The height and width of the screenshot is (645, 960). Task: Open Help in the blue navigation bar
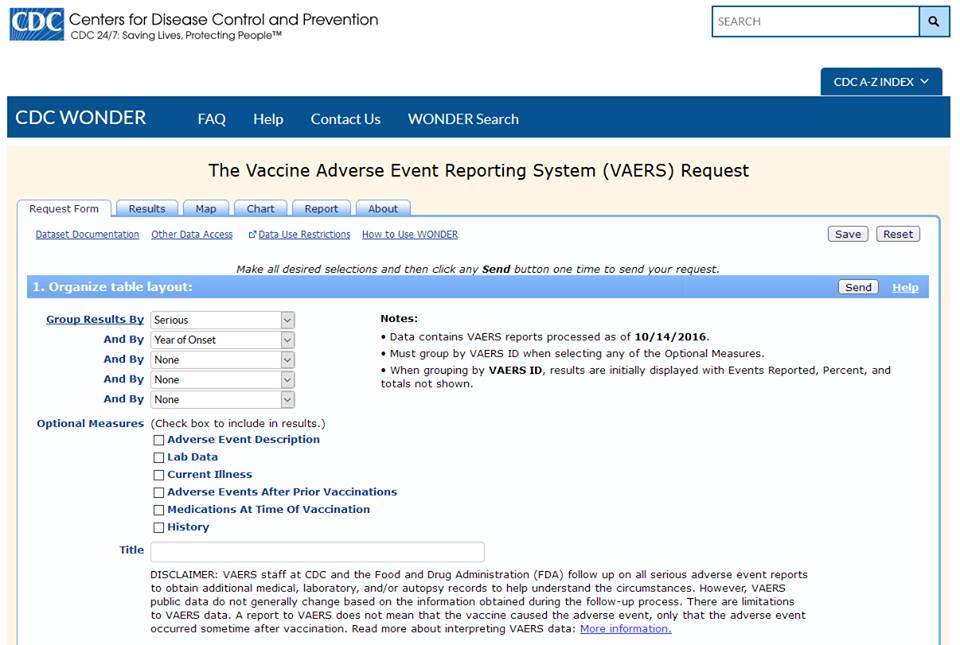[268, 119]
